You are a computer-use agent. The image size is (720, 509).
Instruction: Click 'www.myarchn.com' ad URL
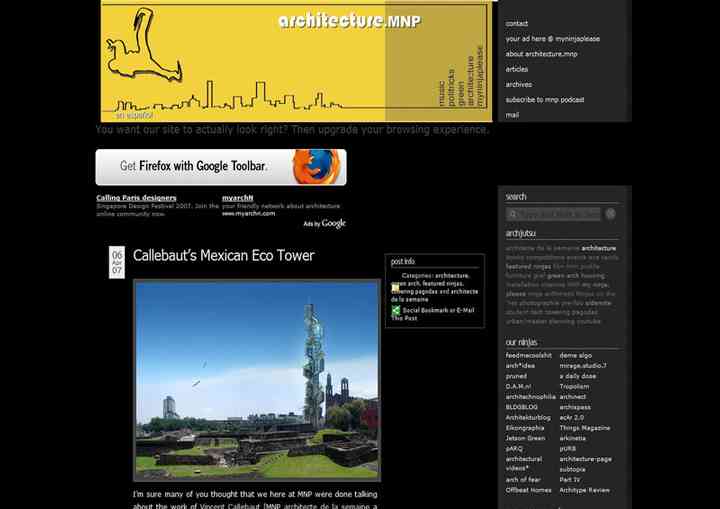click(248, 214)
